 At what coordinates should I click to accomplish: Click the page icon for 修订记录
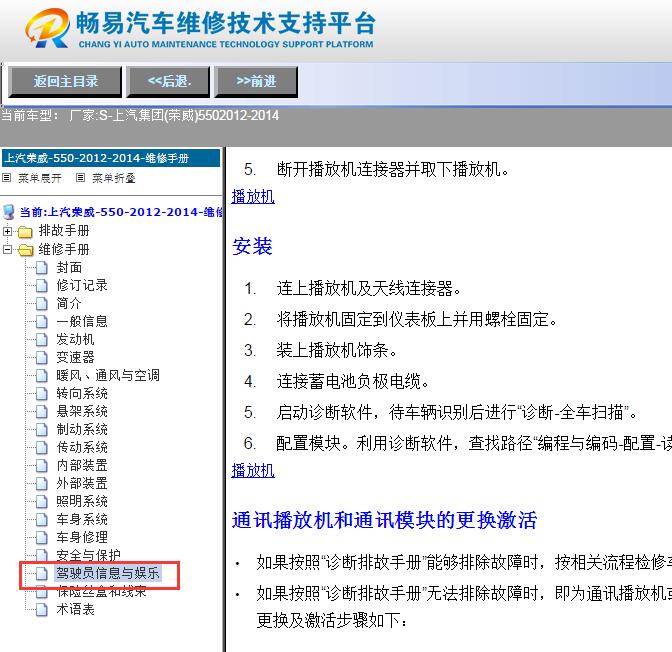42,286
